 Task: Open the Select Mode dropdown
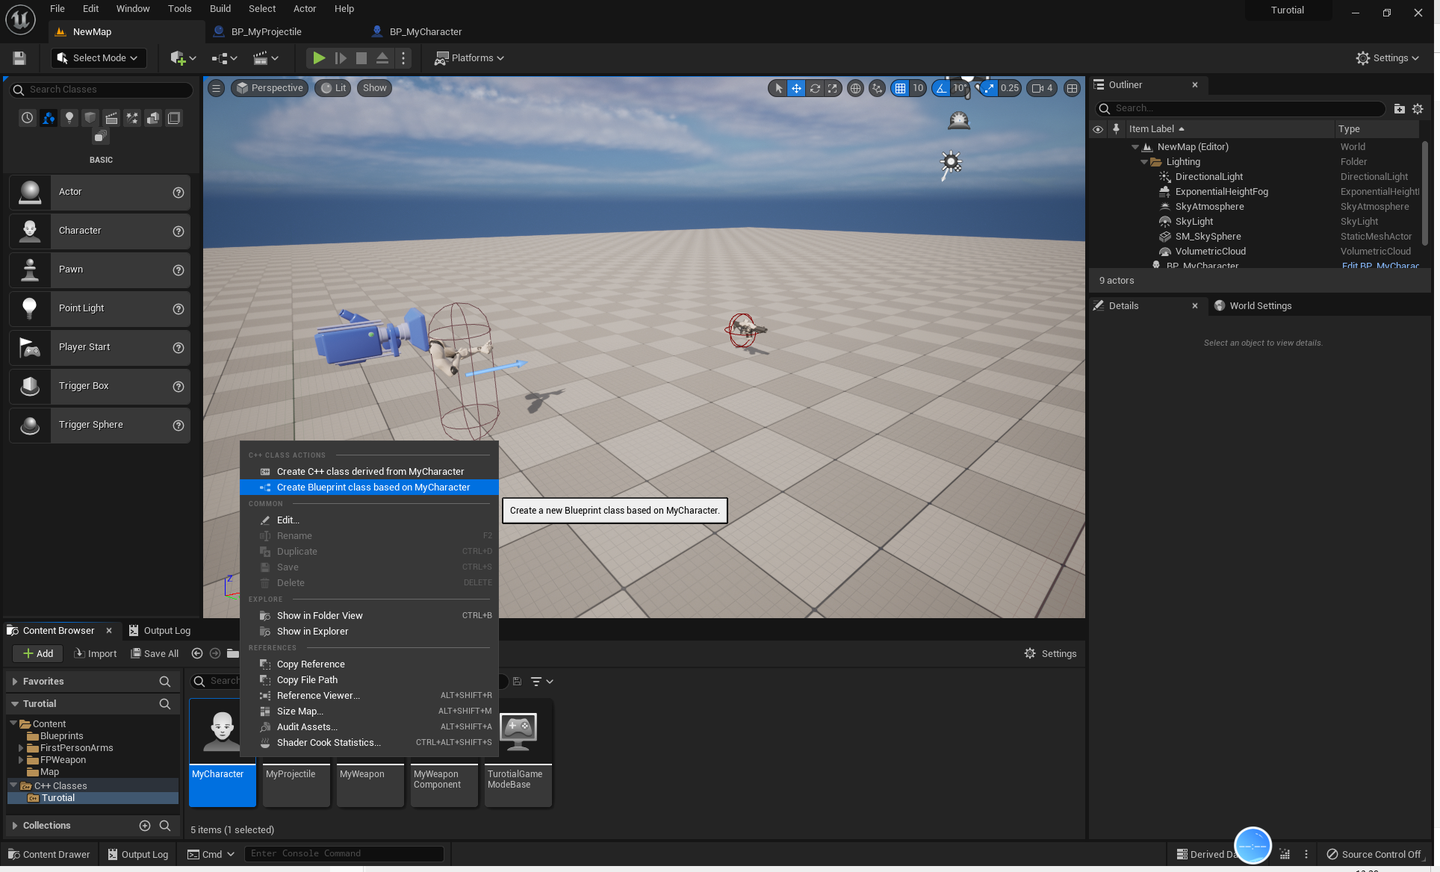coord(97,57)
